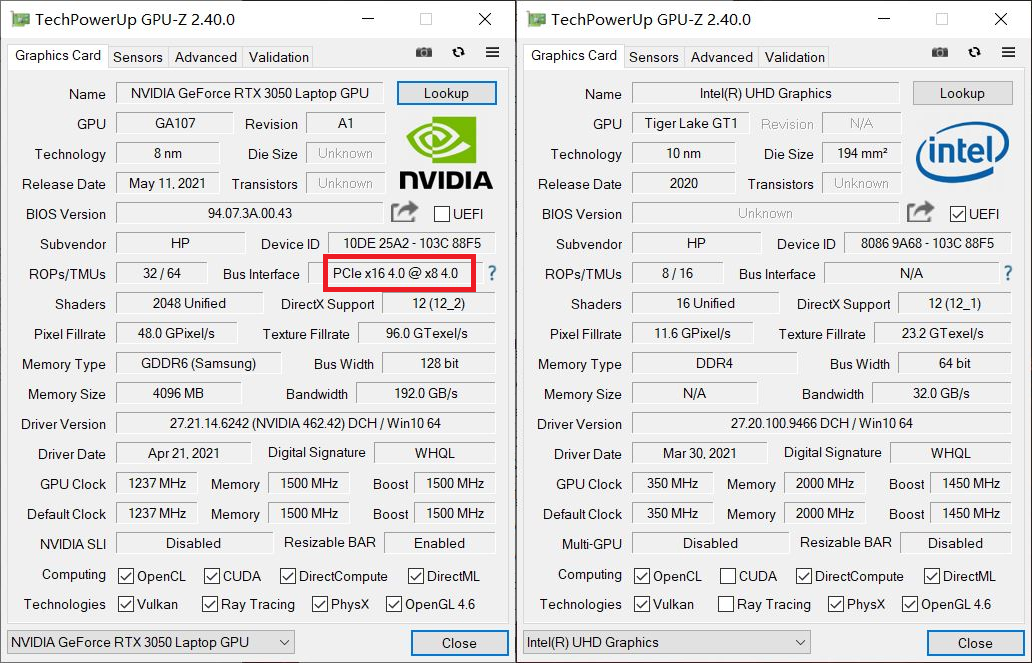Image resolution: width=1034 pixels, height=663 pixels.
Task: Toggle UEFI checkbox in NVIDIA window
Action: 442,214
